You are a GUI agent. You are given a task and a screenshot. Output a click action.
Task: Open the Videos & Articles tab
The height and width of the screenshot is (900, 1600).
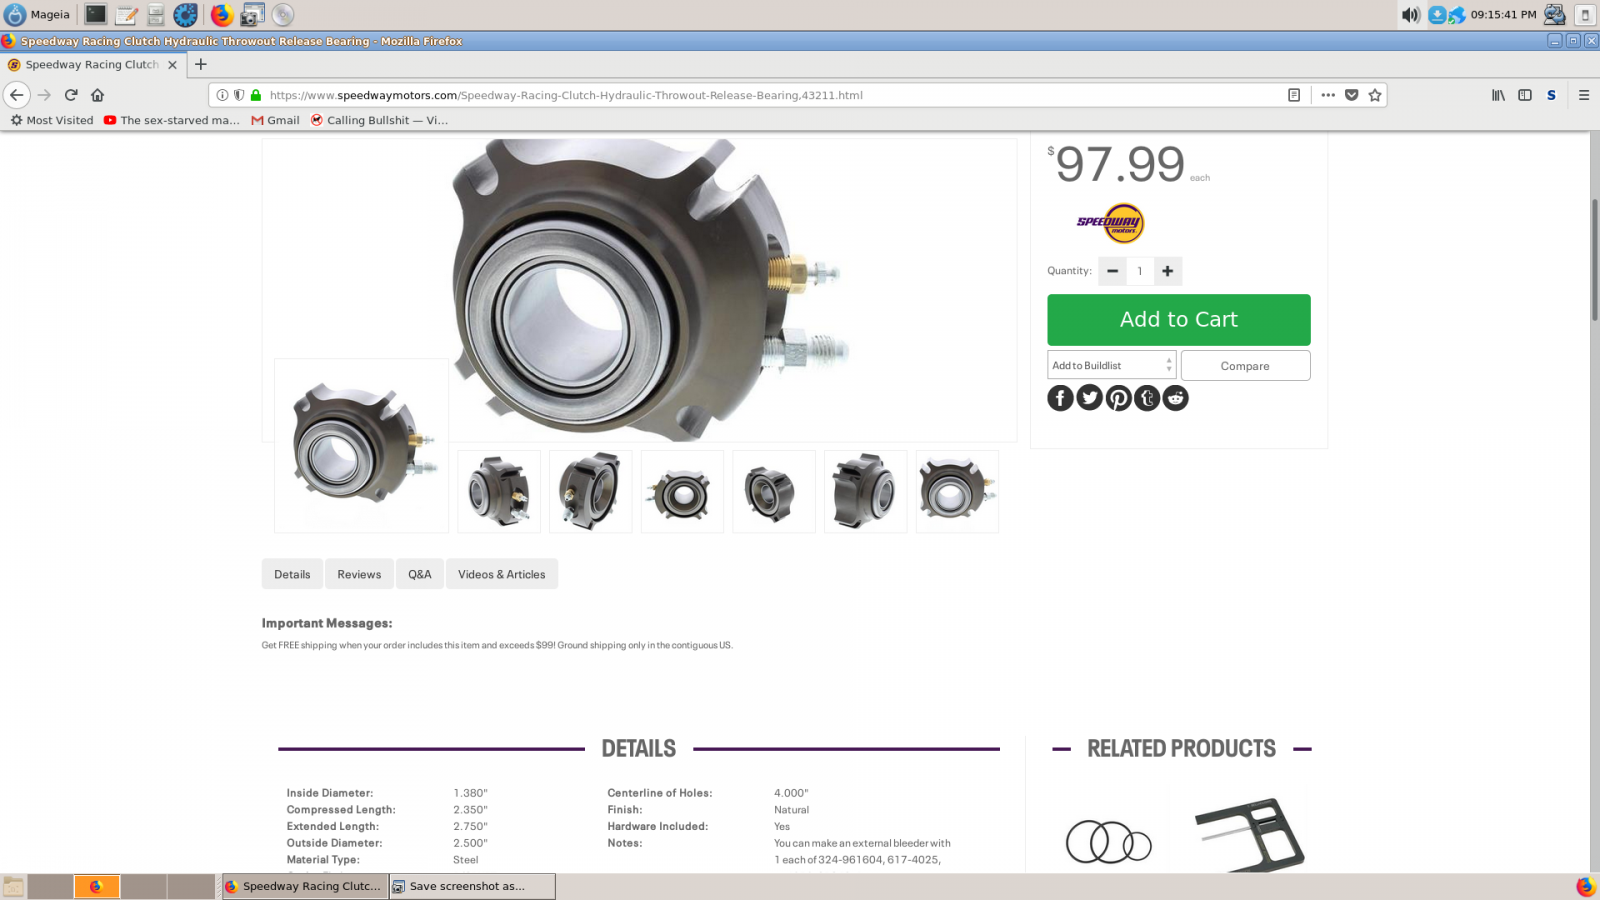pyautogui.click(x=501, y=574)
